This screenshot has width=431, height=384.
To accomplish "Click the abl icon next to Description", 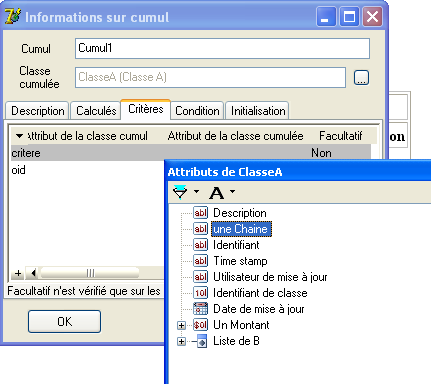I will [x=201, y=213].
